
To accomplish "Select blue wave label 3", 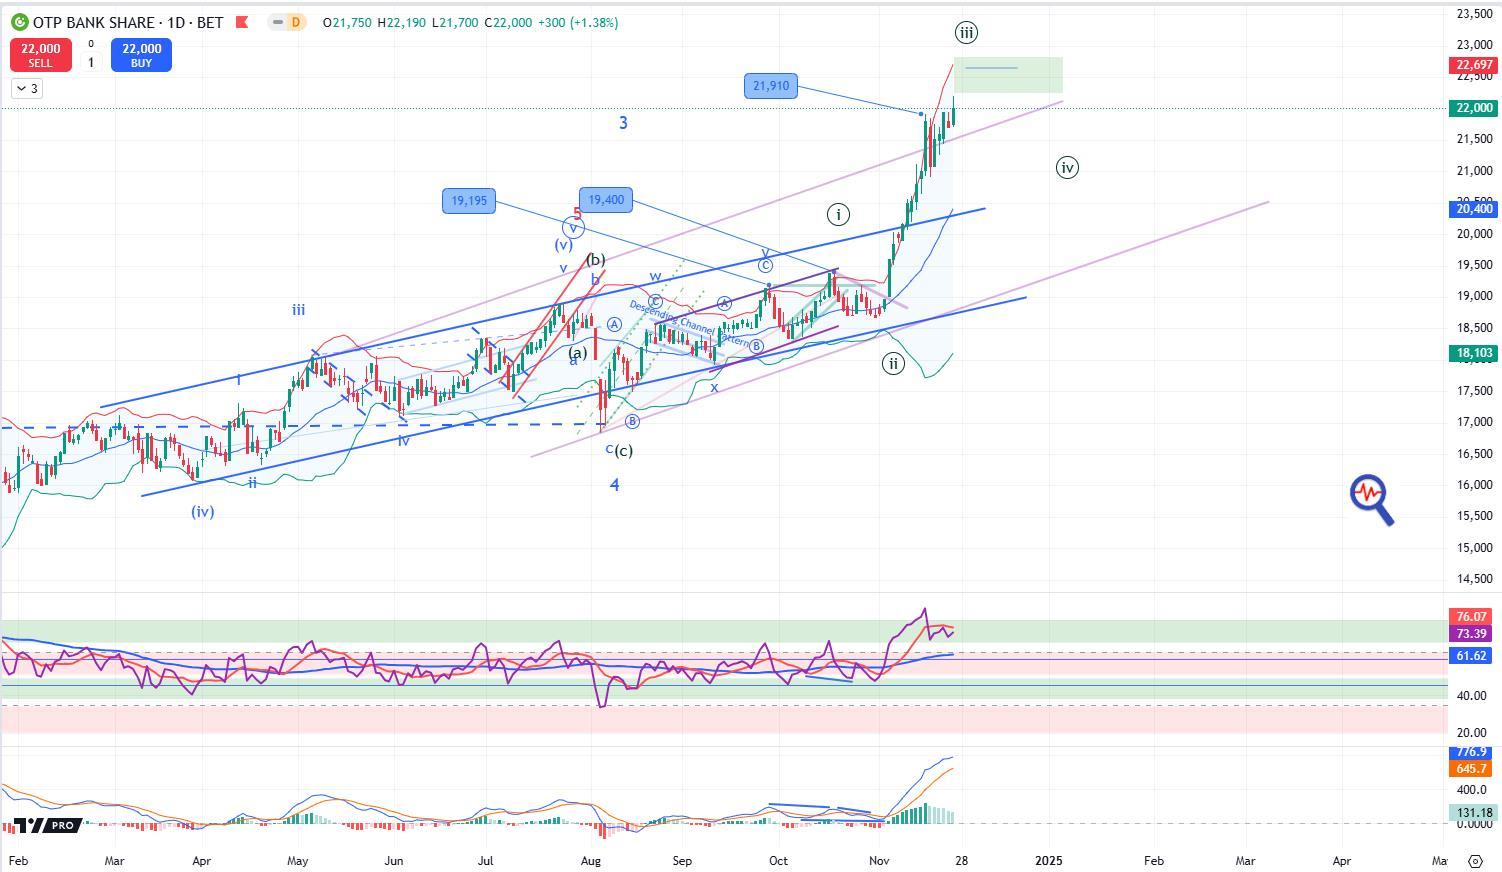I will [623, 123].
